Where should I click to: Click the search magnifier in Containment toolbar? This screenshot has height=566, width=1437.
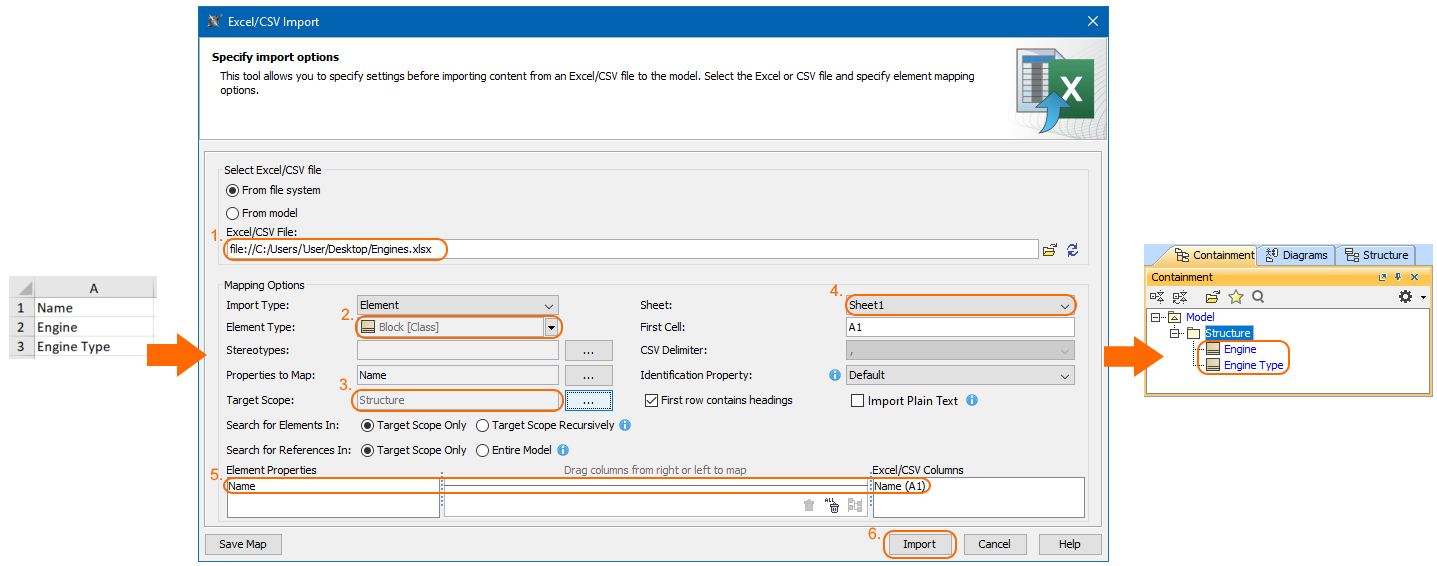(x=1258, y=297)
